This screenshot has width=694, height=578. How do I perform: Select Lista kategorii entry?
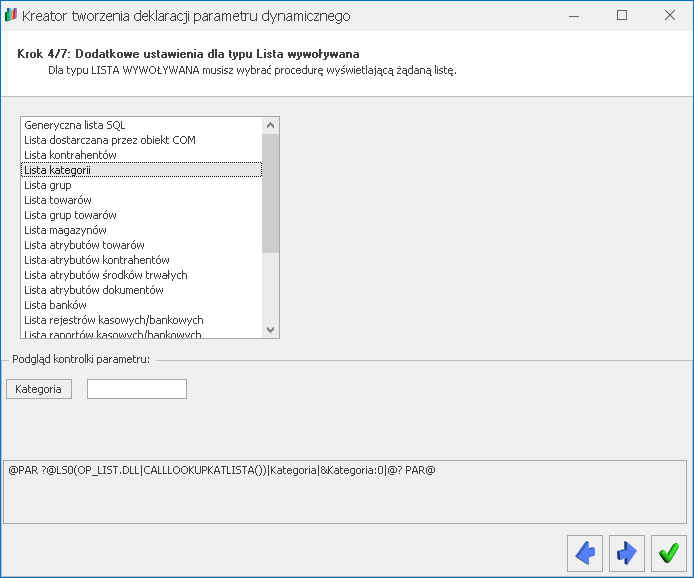point(141,170)
